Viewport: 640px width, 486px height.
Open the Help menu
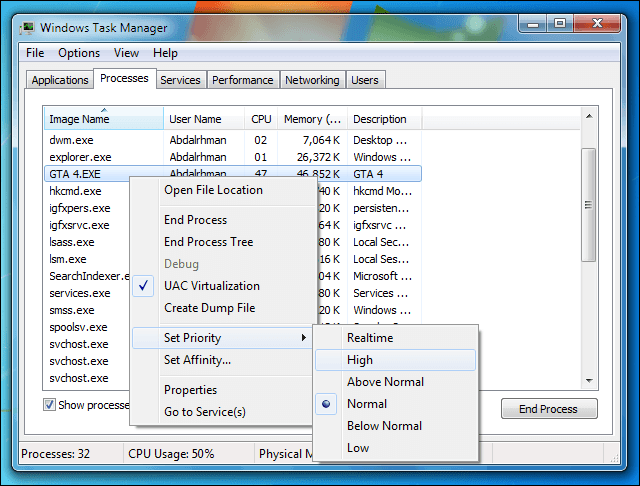[x=165, y=53]
